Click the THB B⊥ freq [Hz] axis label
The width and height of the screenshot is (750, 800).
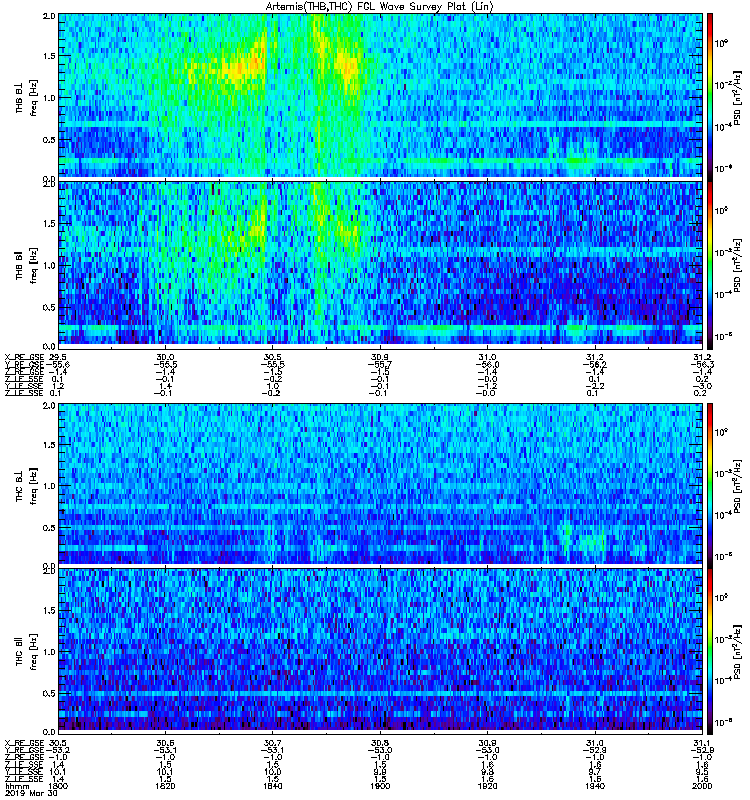click(27, 98)
